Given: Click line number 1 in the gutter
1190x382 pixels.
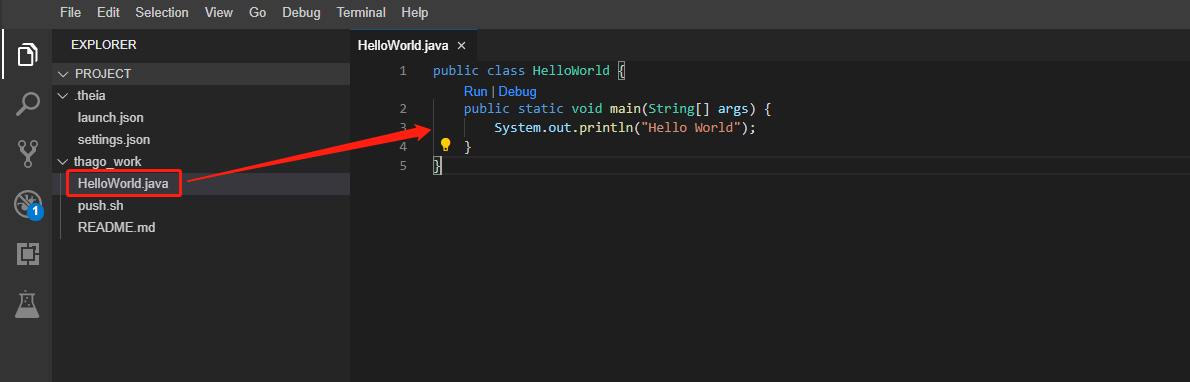Looking at the screenshot, I should (x=403, y=71).
